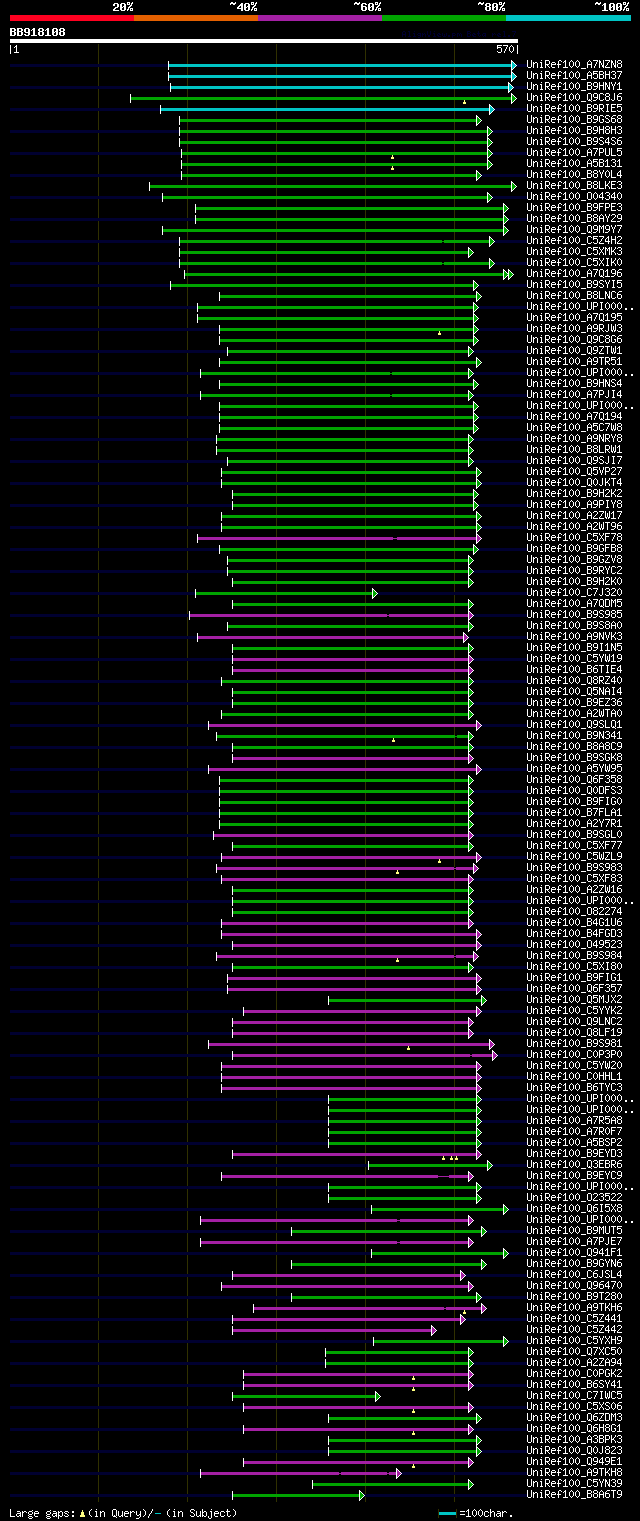Open hit UniRef100_B8A6T9
This screenshot has height=1521, width=640.
[x=572, y=1494]
